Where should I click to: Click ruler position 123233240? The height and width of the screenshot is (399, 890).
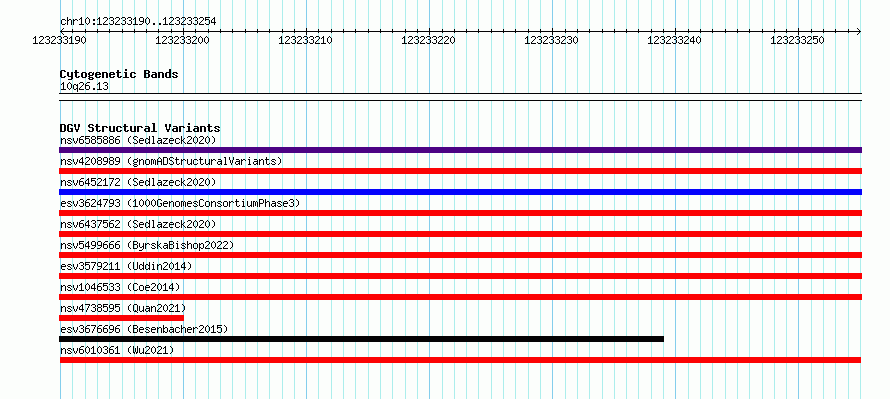coord(674,40)
